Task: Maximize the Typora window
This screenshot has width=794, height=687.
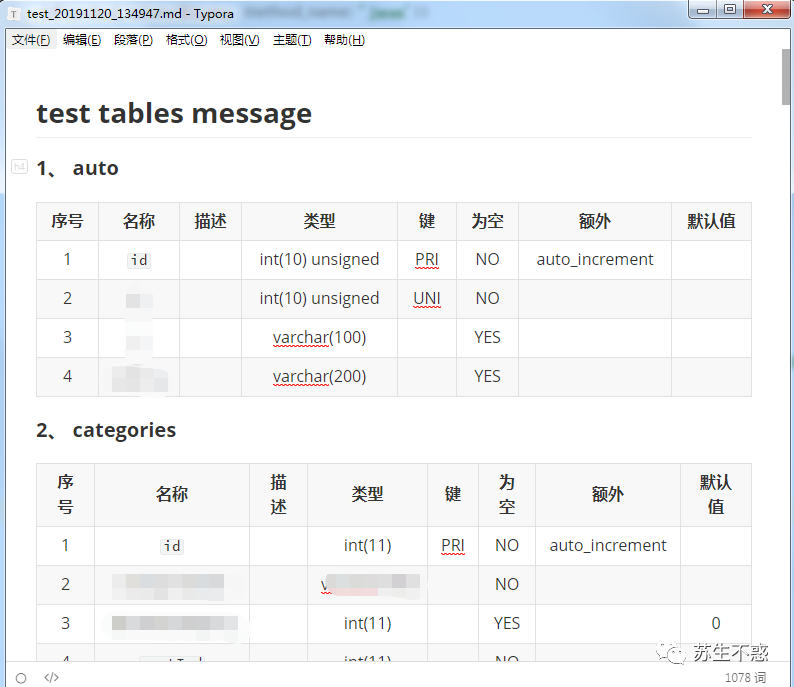Action: 730,9
